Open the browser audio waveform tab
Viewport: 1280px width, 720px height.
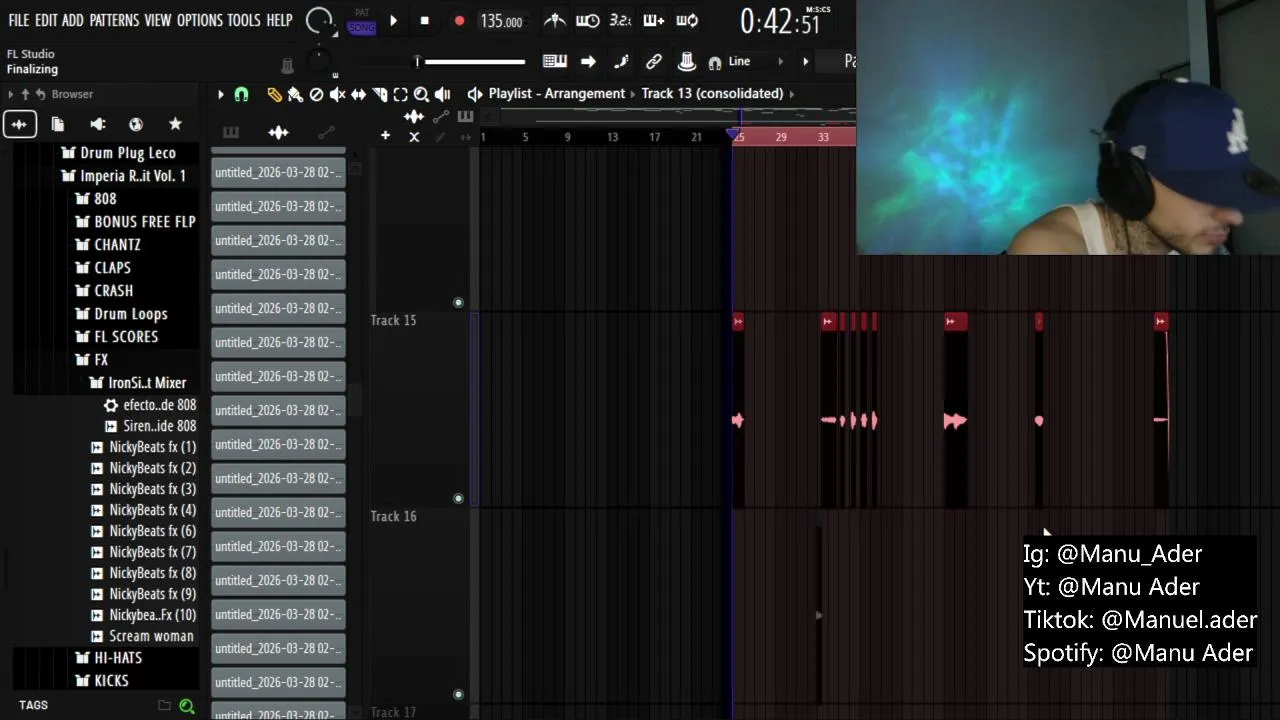point(19,124)
